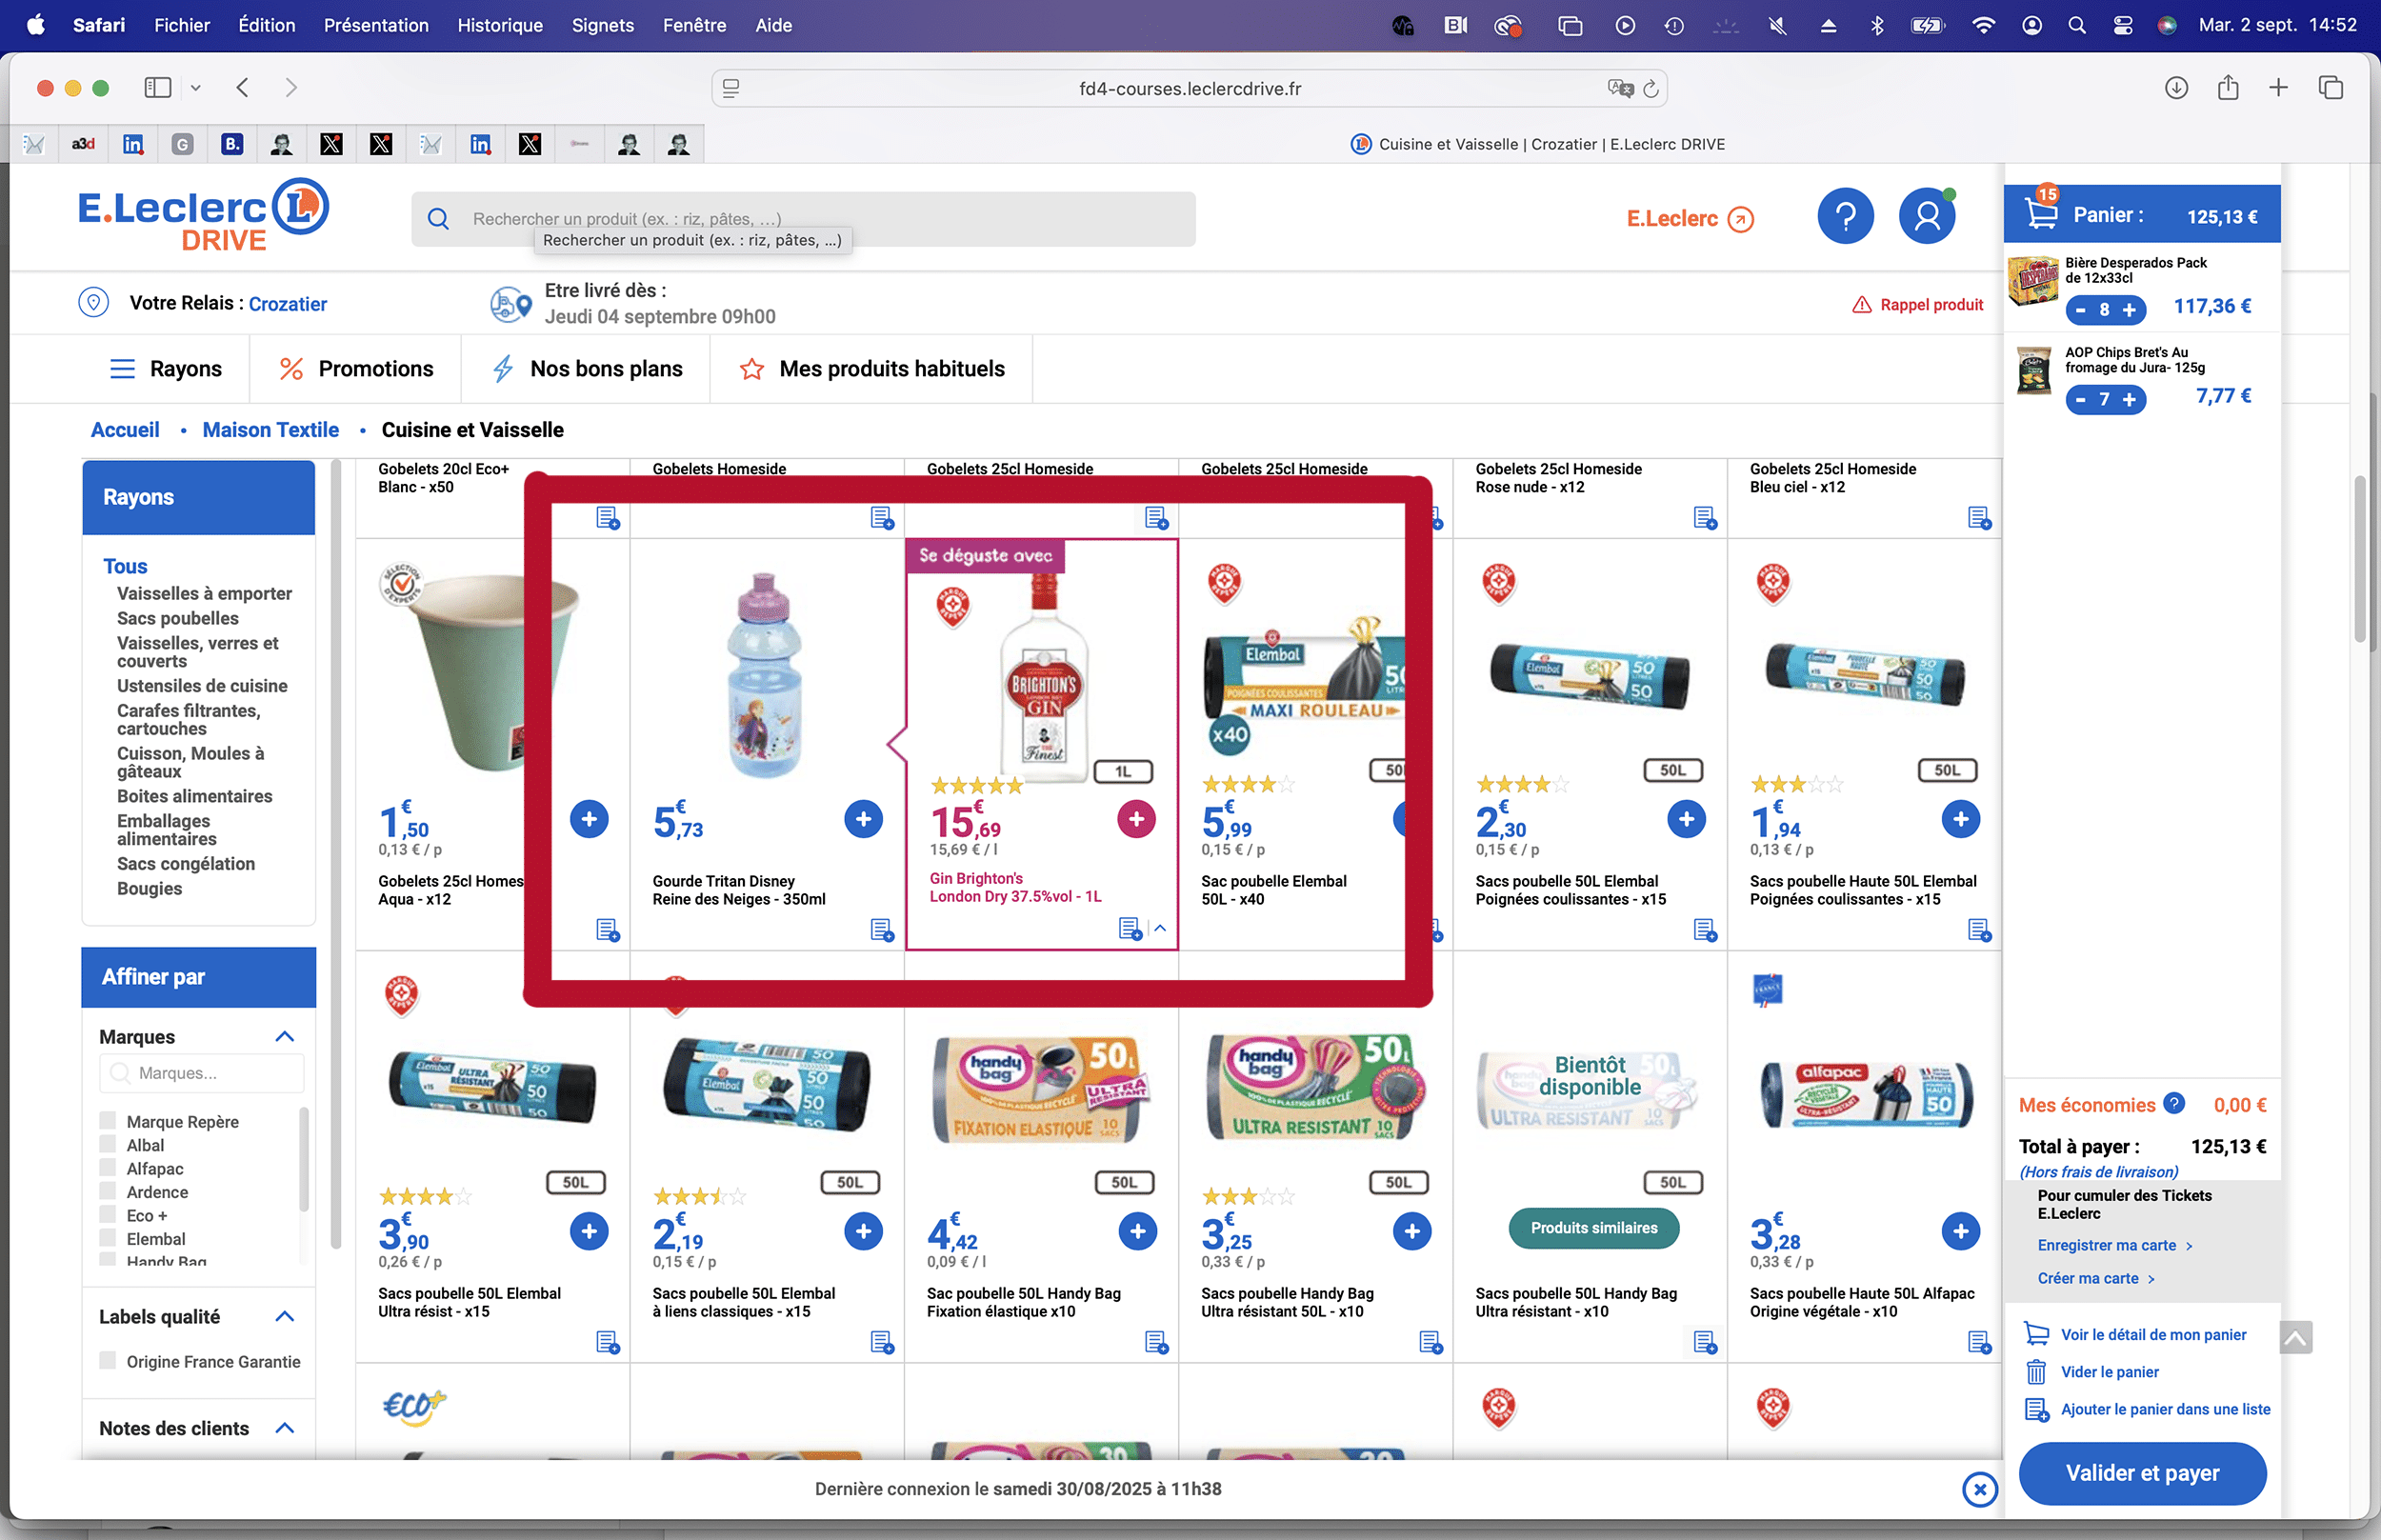Add Sacs poubelle 50L Elembal 2,30 to cart
Screen dimensions: 2381x1540
(1686, 819)
